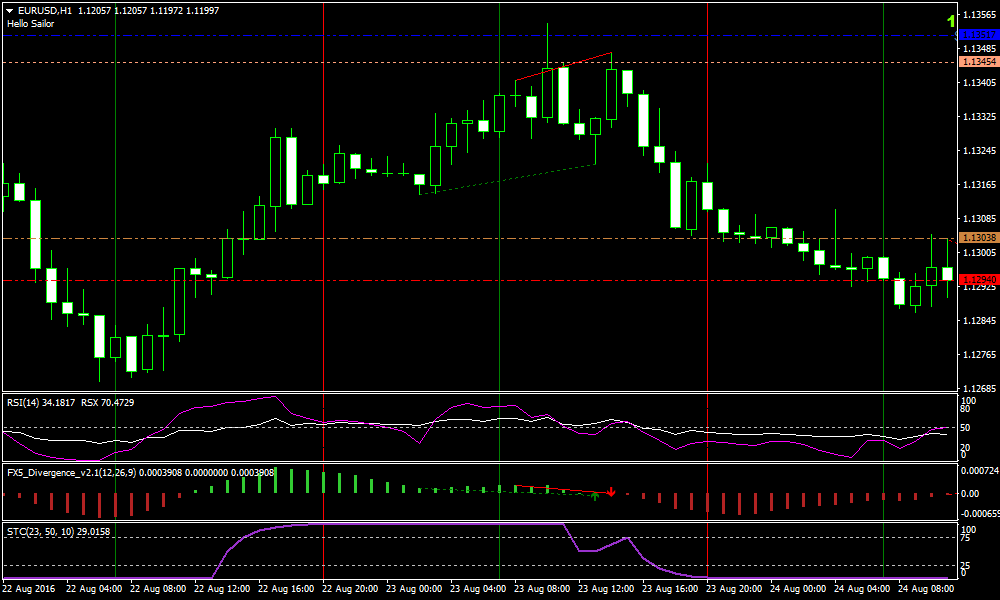Viewport: 1000px width, 600px height.
Task: Select the red divergence line in FX5 panel
Action: (560, 489)
